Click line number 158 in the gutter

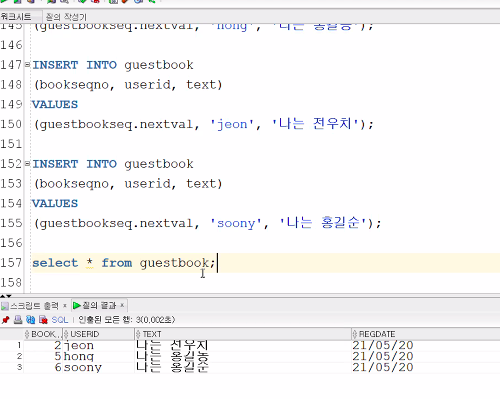pos(11,283)
